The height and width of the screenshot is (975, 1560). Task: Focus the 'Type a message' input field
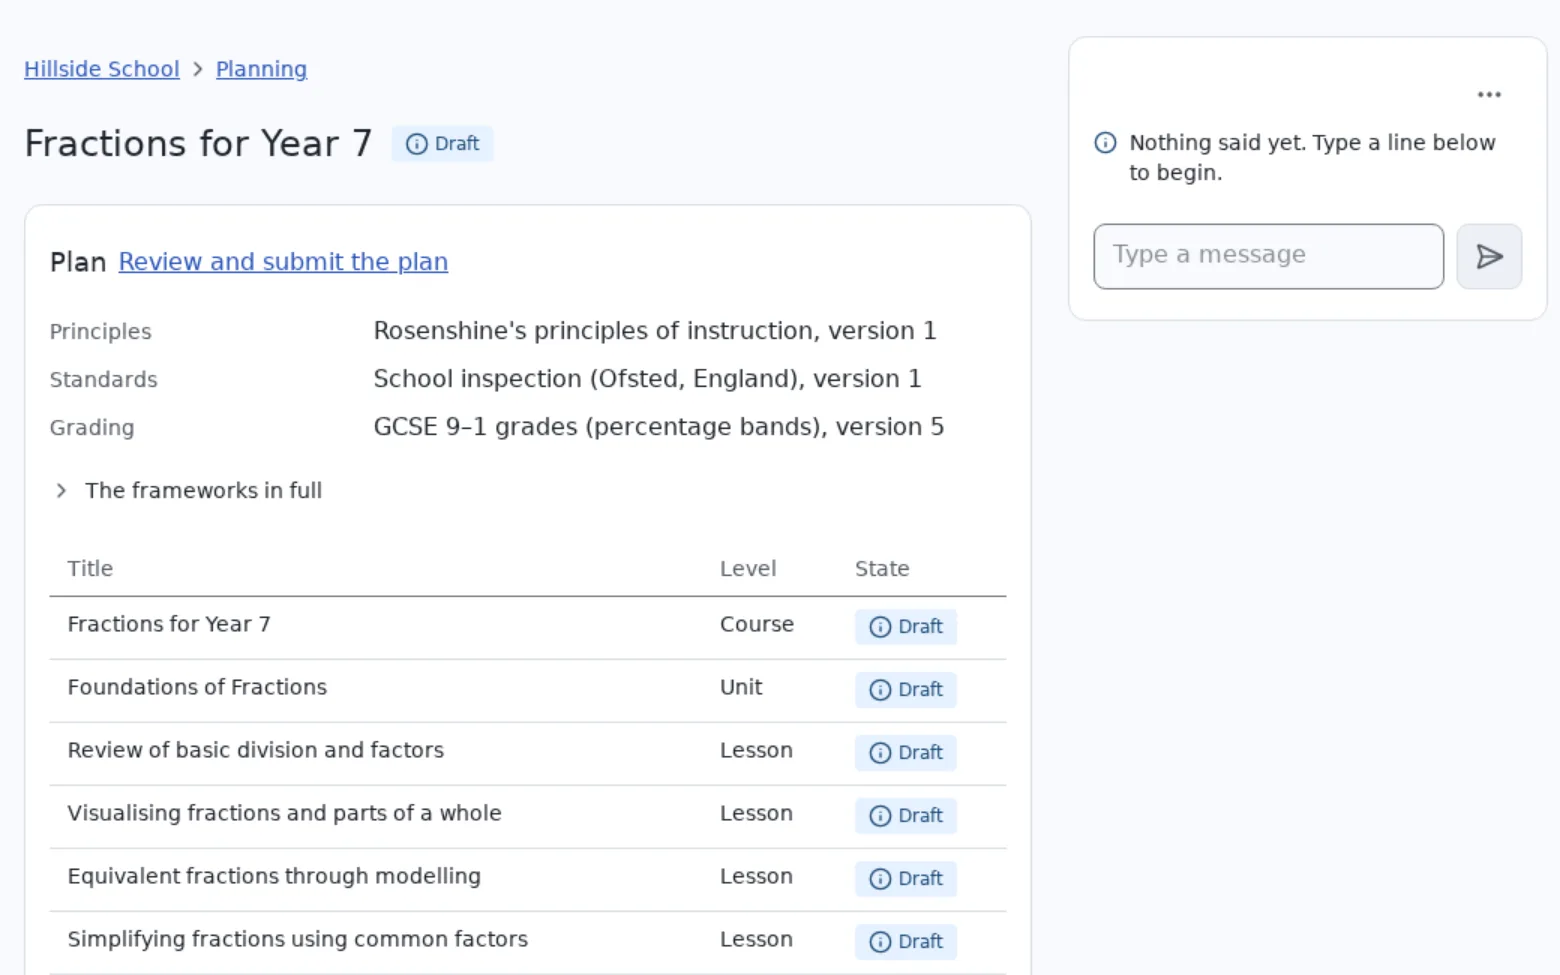[x=1268, y=257]
